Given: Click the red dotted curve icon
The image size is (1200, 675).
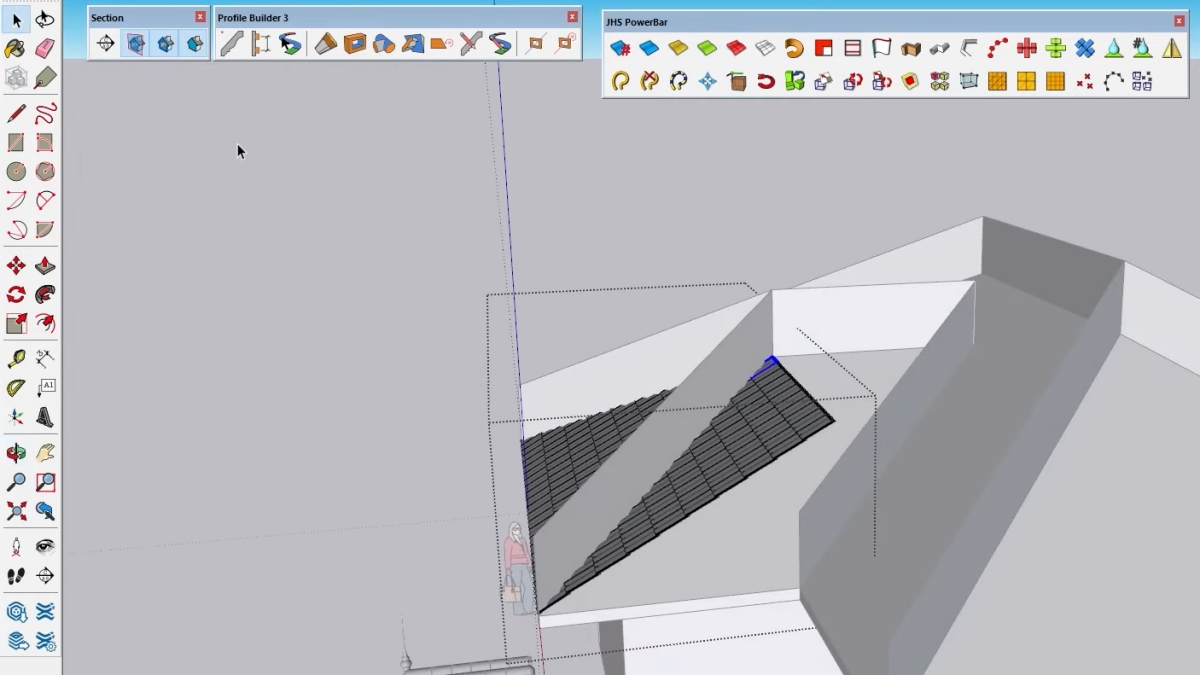Looking at the screenshot, I should coord(997,48).
